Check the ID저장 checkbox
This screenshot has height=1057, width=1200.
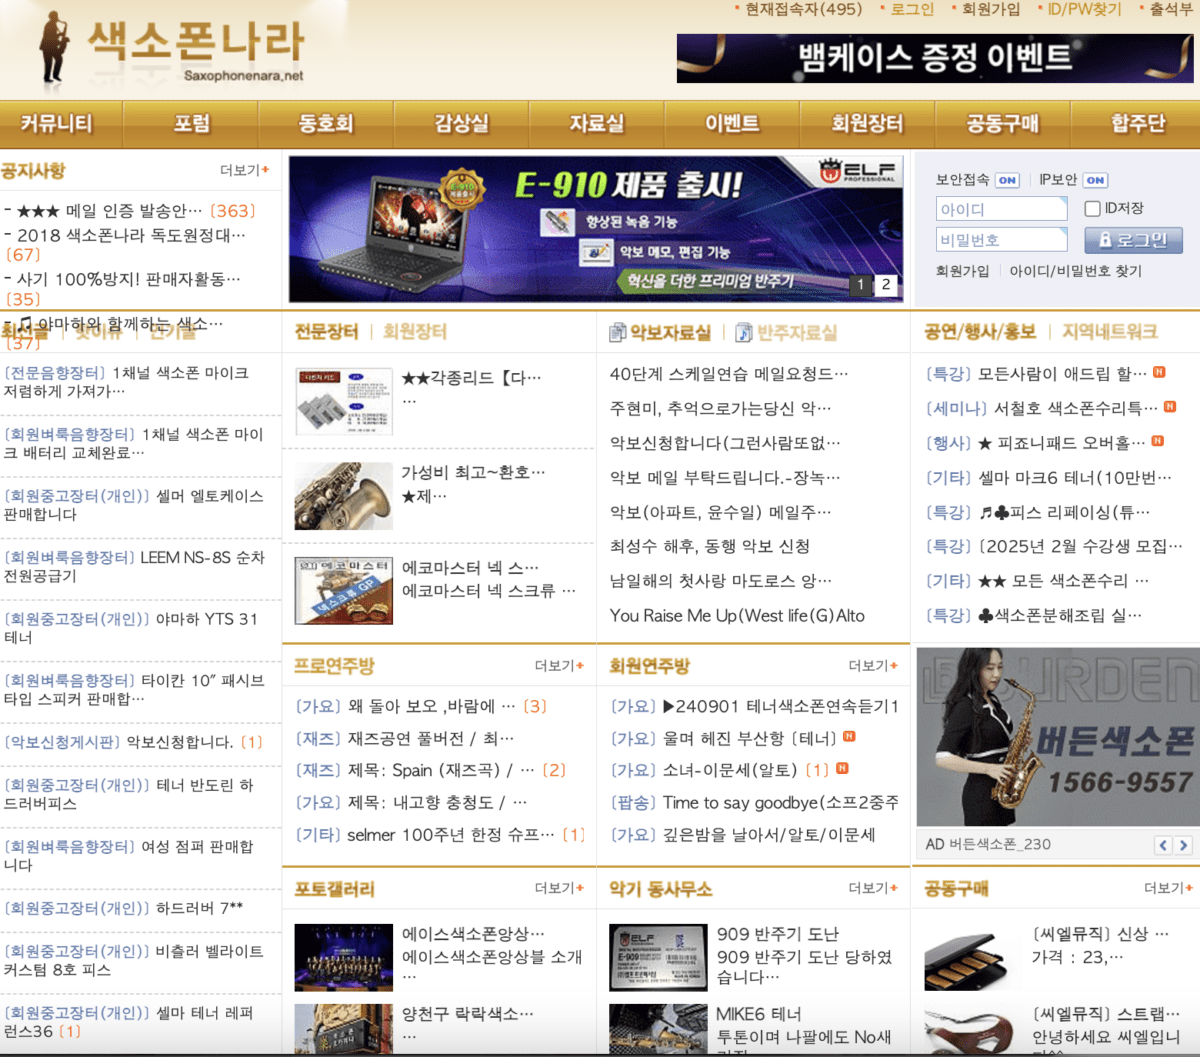[1093, 209]
